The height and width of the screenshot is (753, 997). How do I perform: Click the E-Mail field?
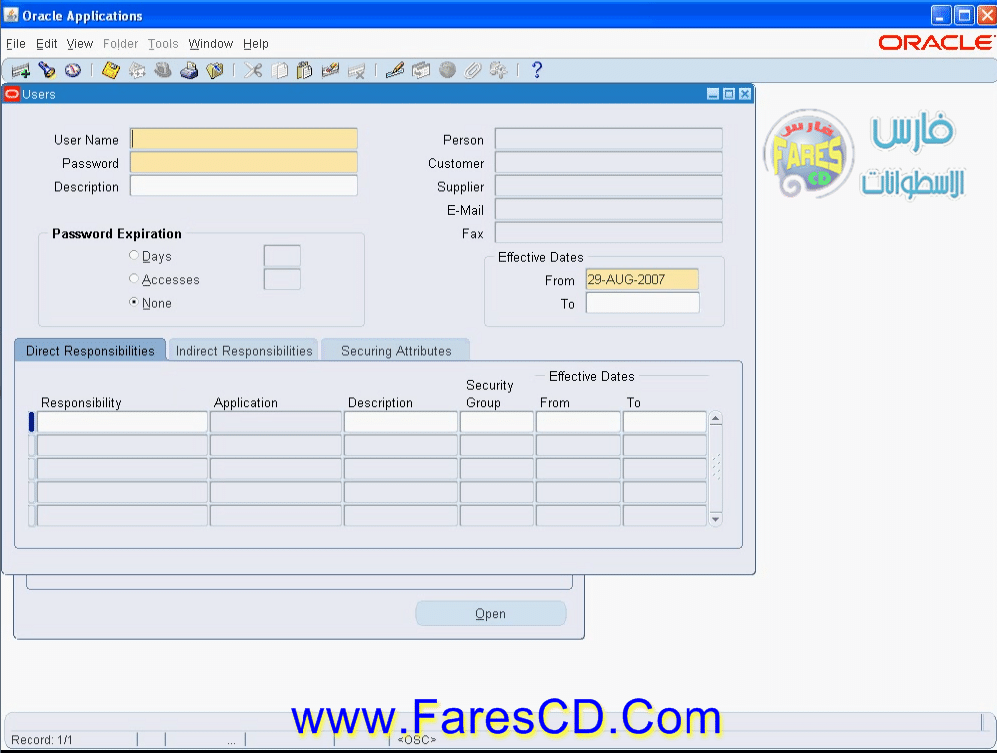(x=609, y=210)
